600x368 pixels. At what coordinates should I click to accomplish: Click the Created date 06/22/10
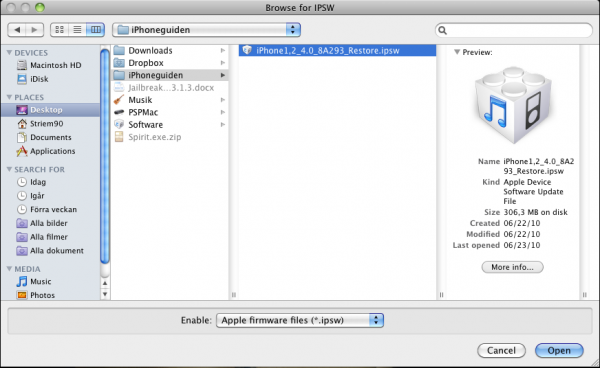[x=522, y=223]
